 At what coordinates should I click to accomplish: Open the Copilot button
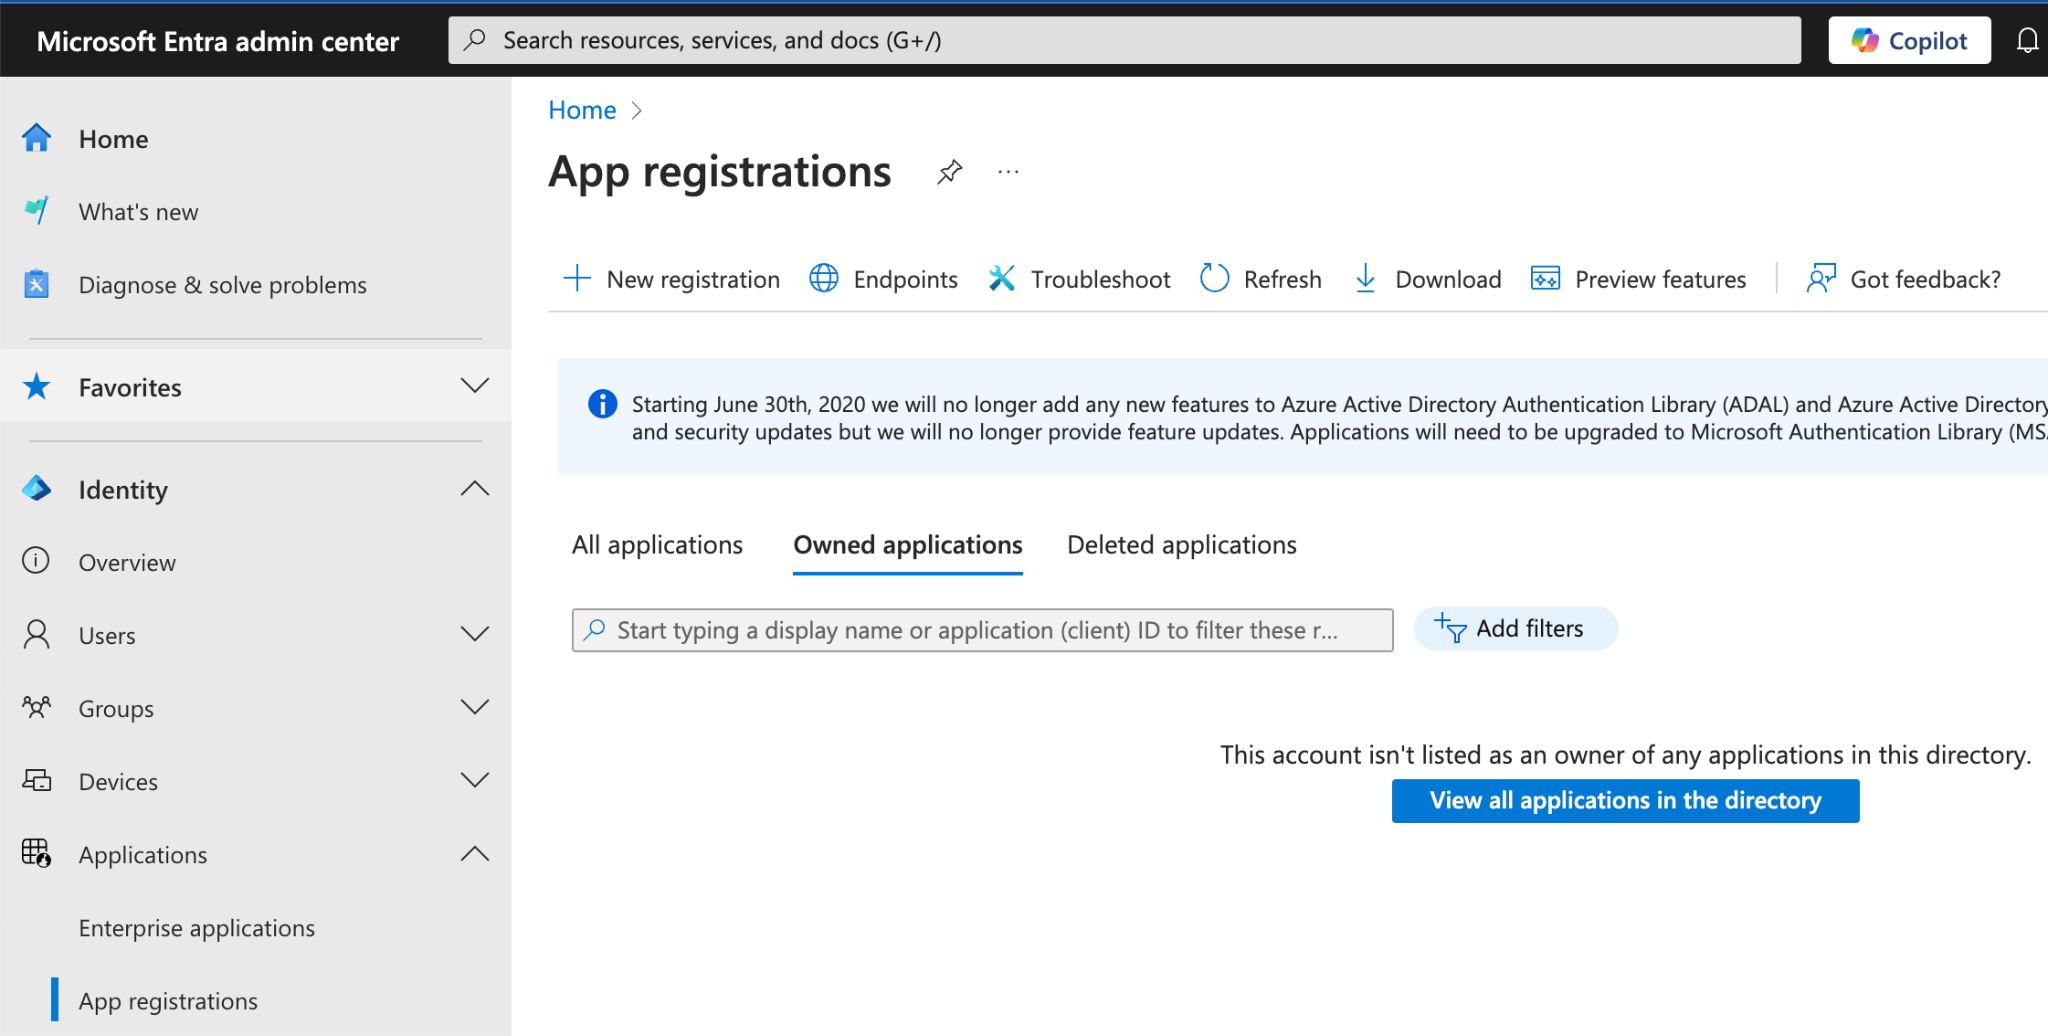(1909, 41)
